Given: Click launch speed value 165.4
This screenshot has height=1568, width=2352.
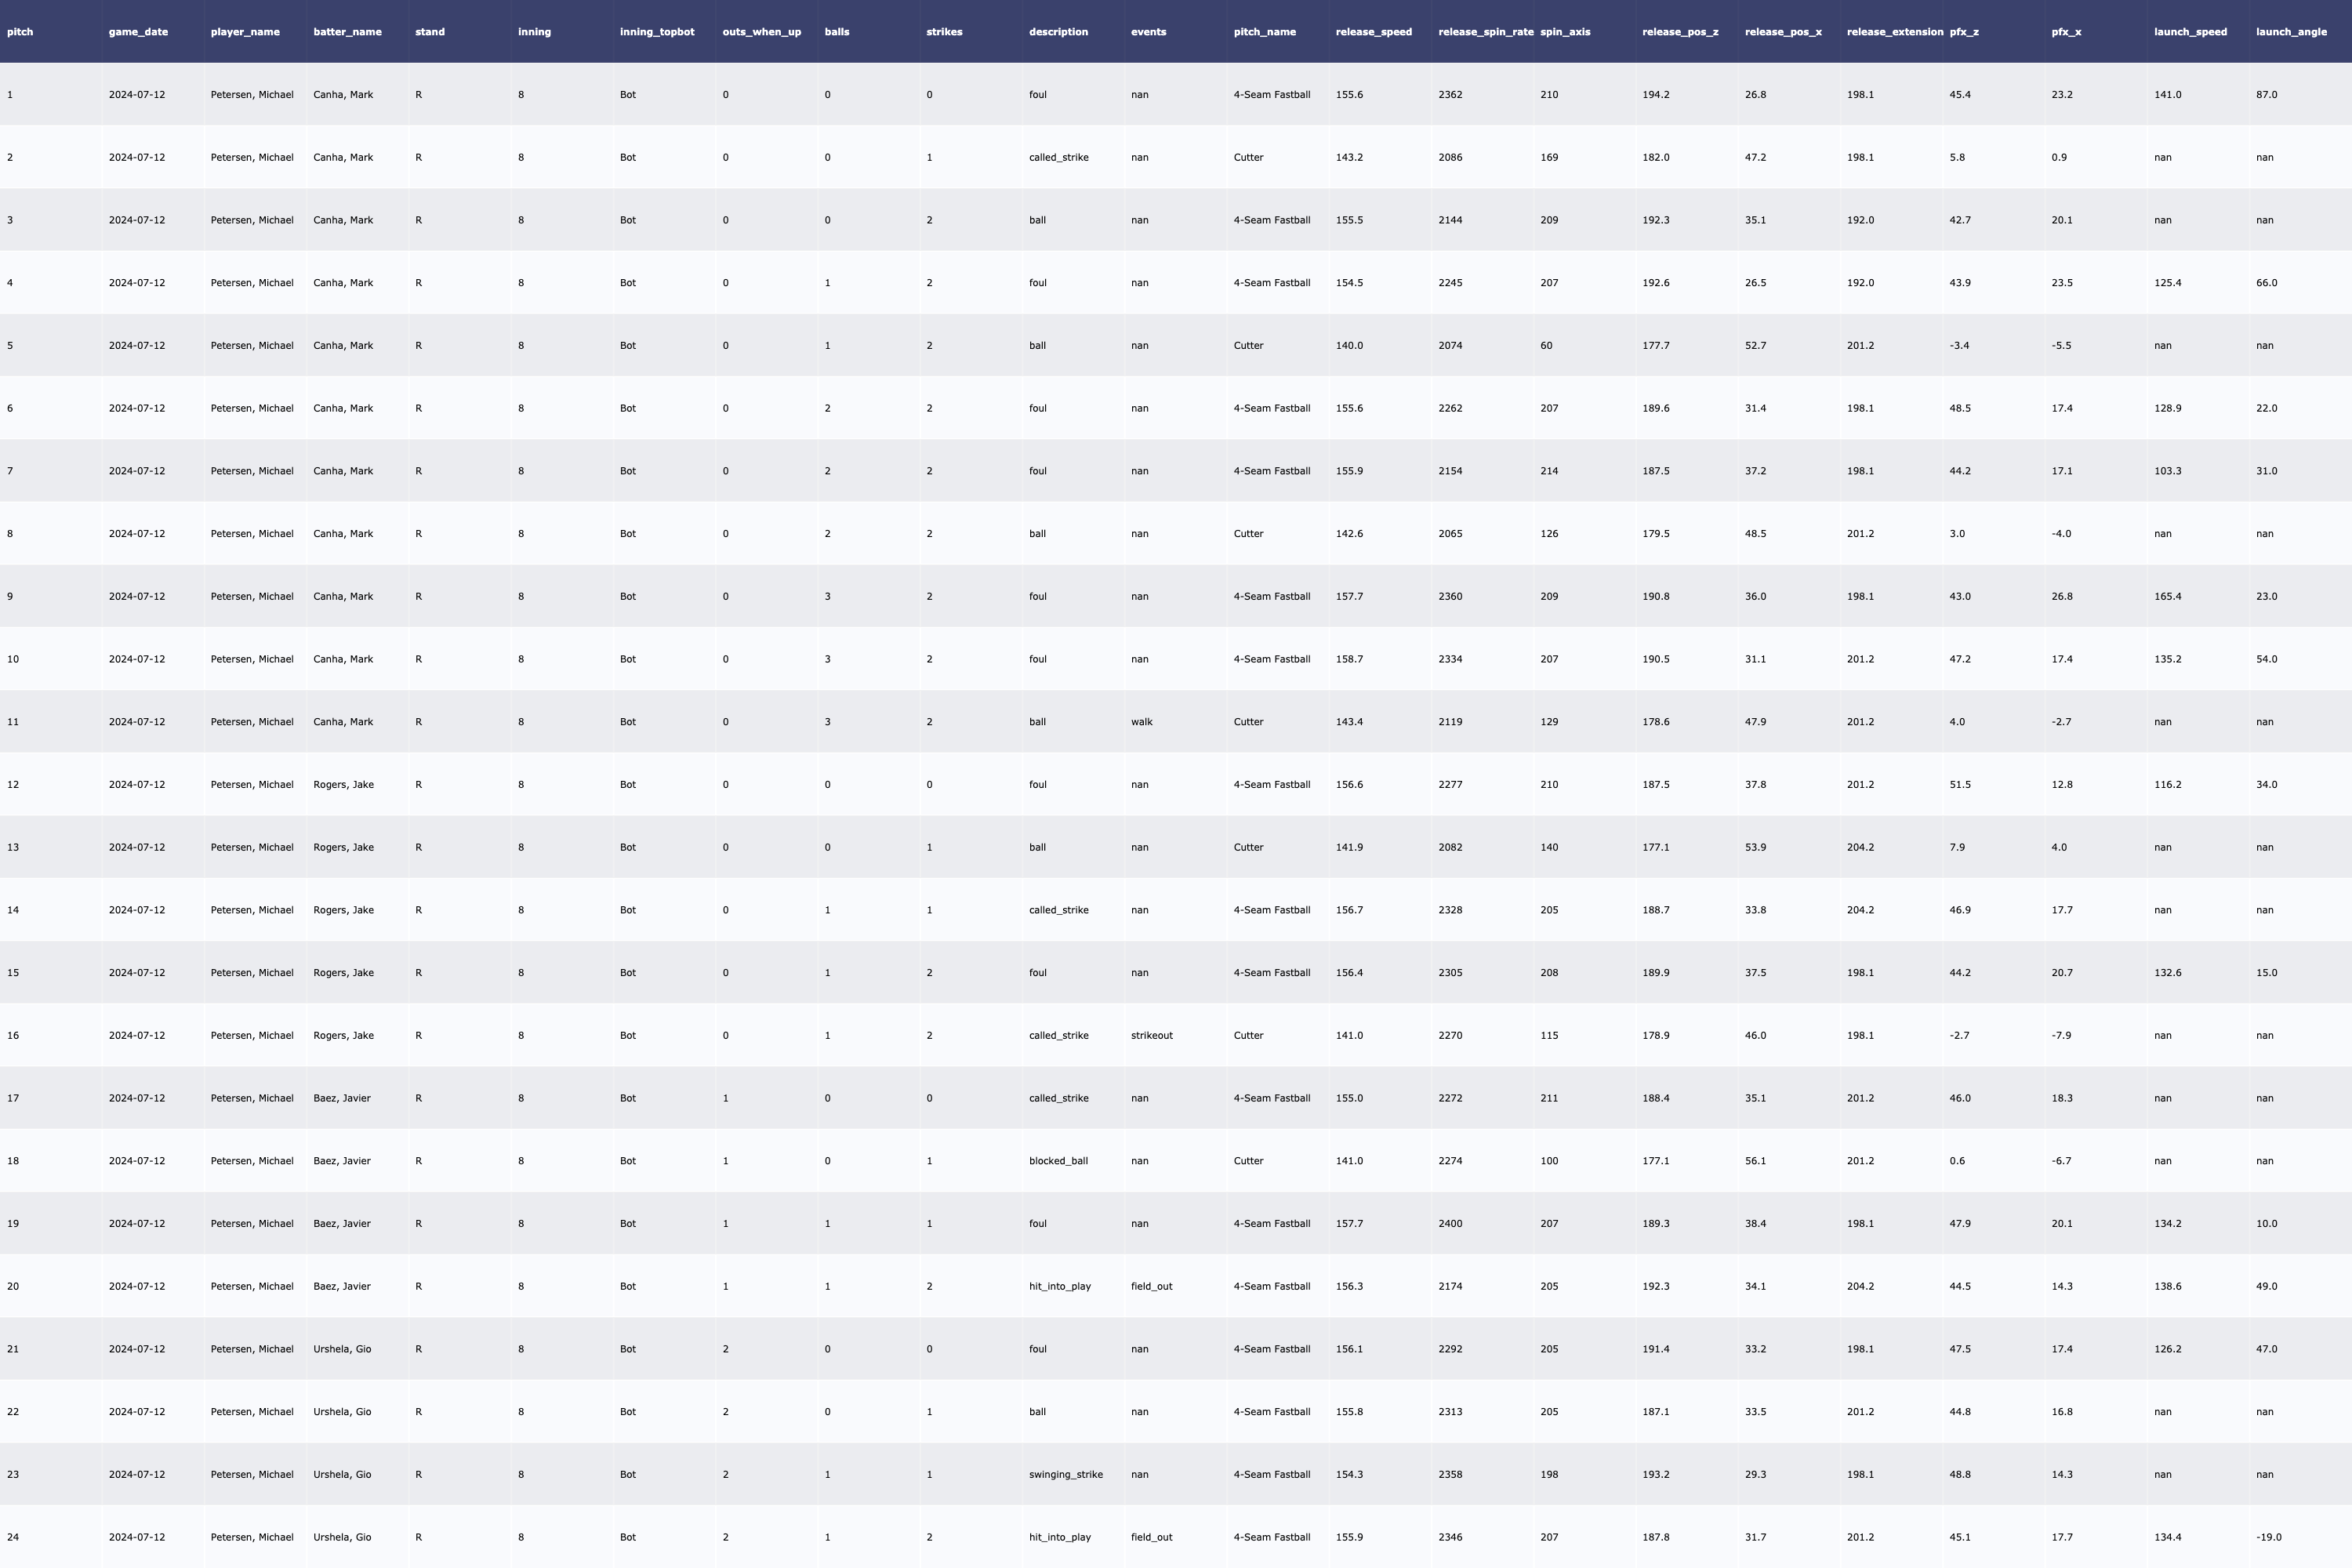Looking at the screenshot, I should (x=2167, y=597).
